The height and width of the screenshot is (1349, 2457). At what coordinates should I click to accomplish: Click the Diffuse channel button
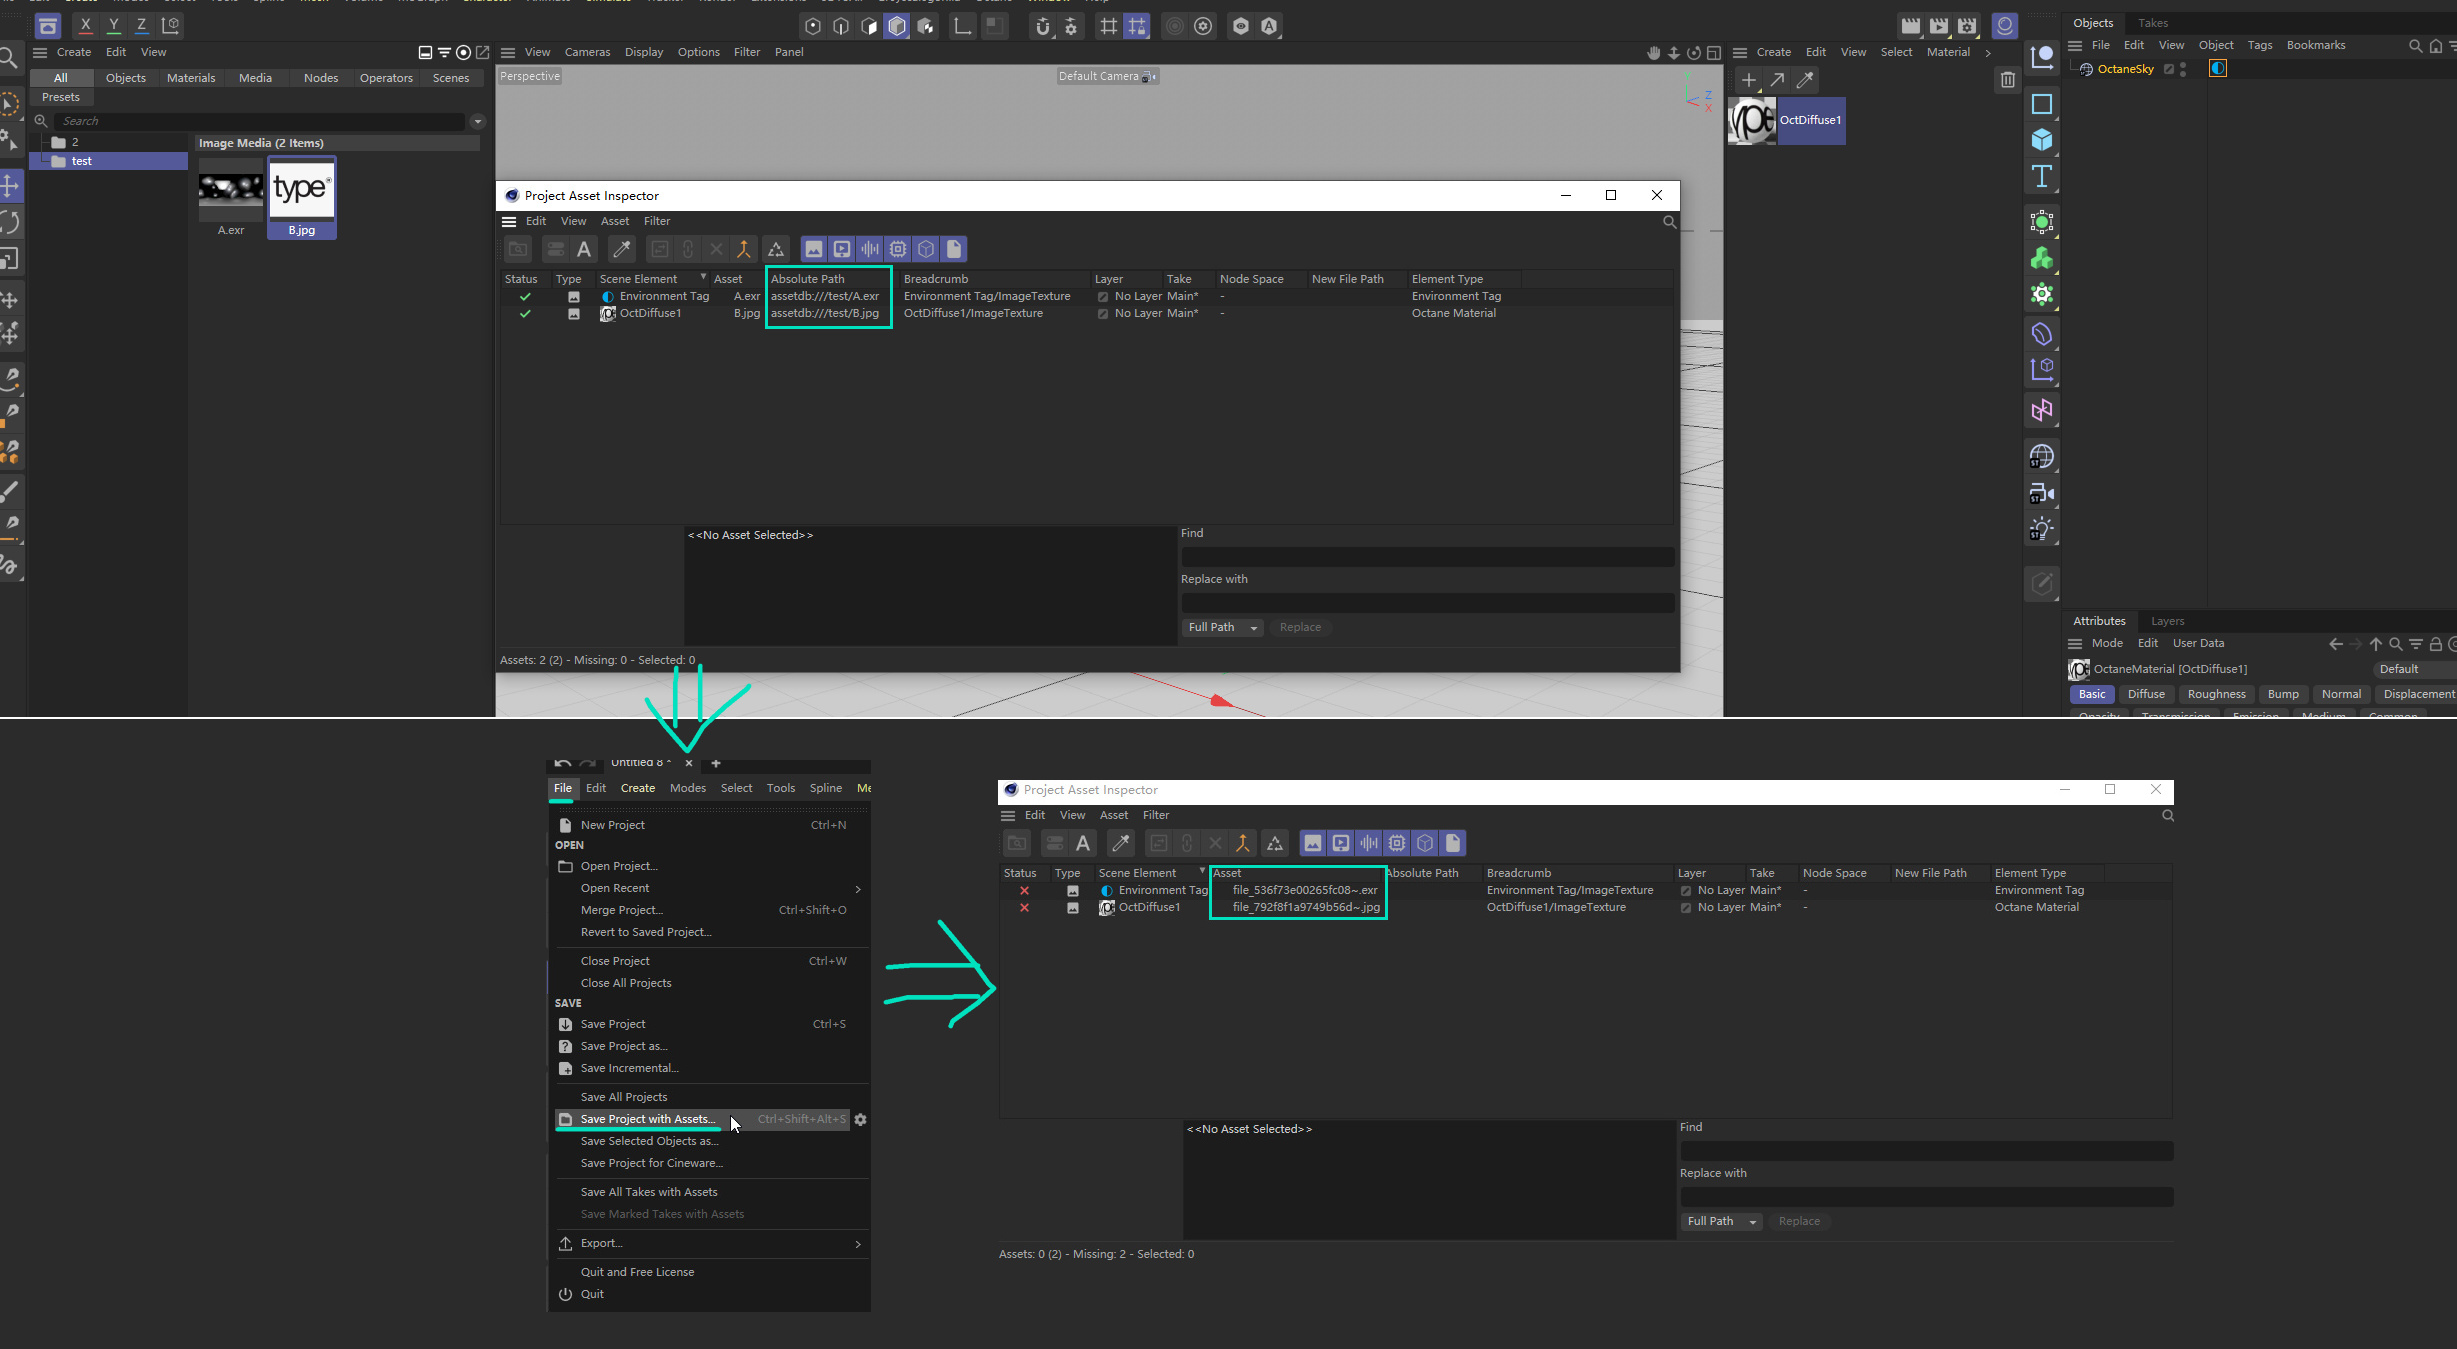[2145, 694]
